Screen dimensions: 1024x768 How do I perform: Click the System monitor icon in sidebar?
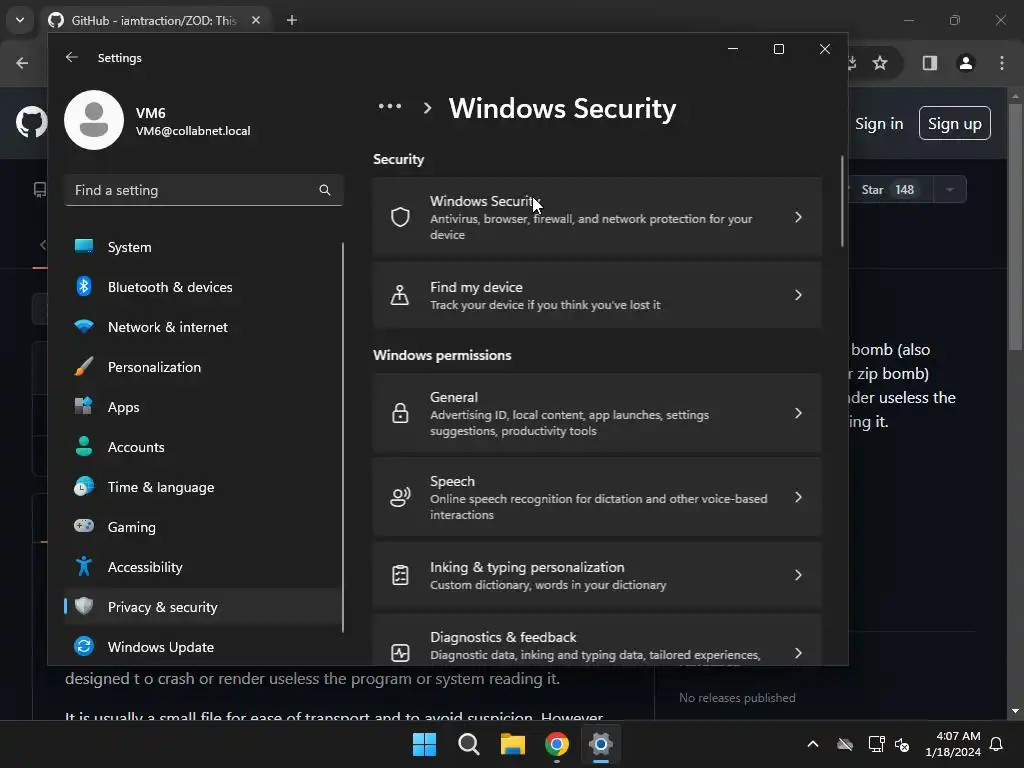point(84,246)
